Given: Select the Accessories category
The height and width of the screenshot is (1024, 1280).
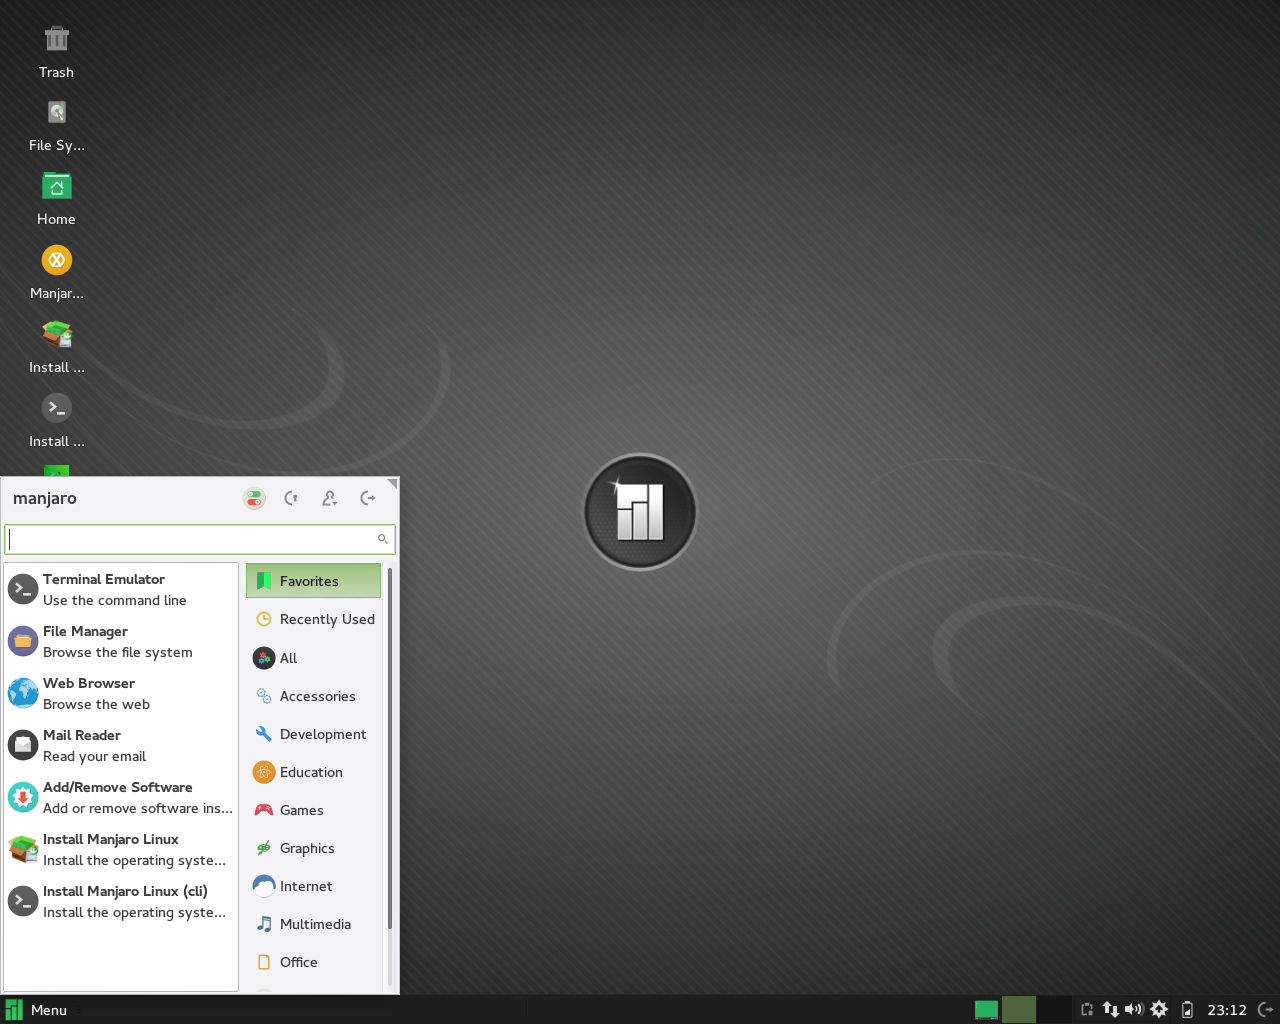Looking at the screenshot, I should [x=313, y=696].
